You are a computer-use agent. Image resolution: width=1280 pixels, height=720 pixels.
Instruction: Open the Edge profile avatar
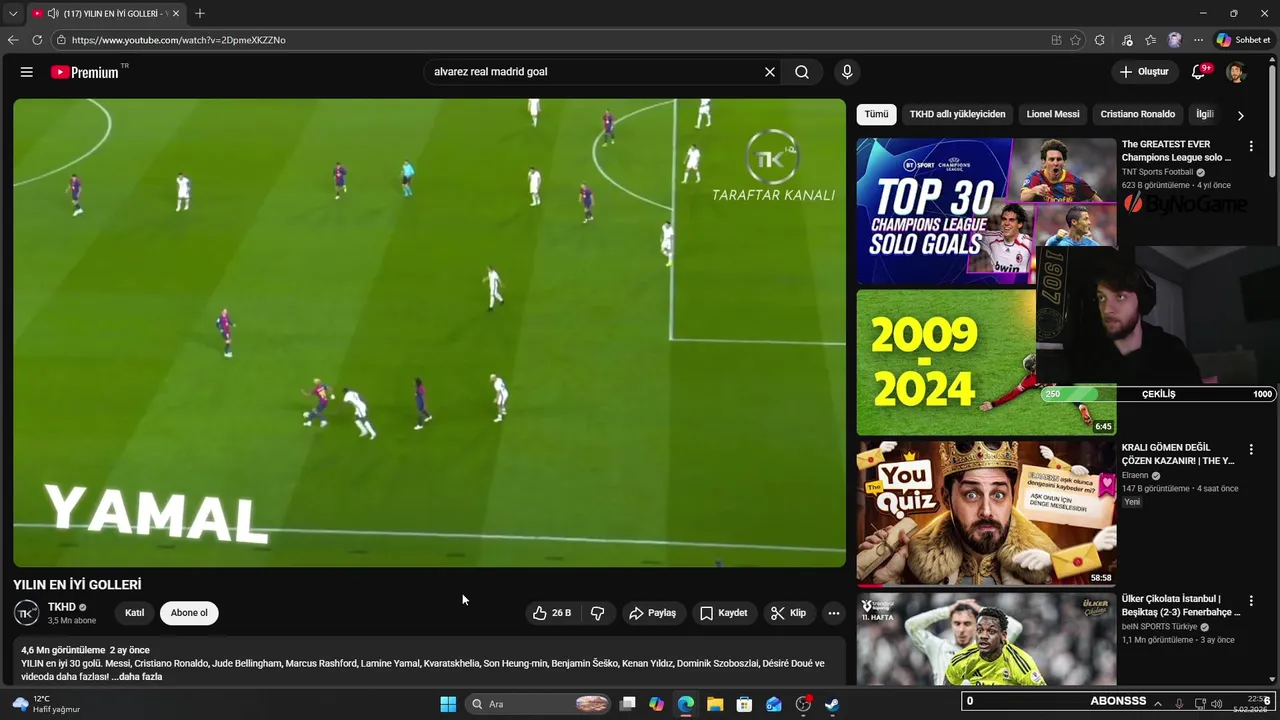tap(1175, 40)
